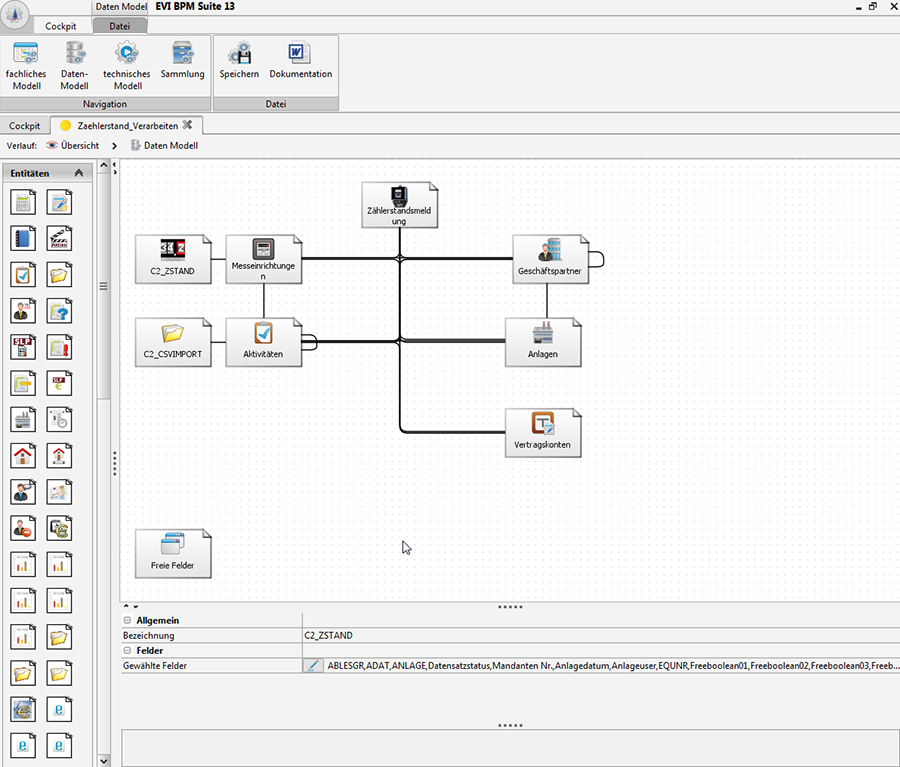Open the Datei ribbon tab
Screen dimensions: 900x767
click(x=120, y=26)
